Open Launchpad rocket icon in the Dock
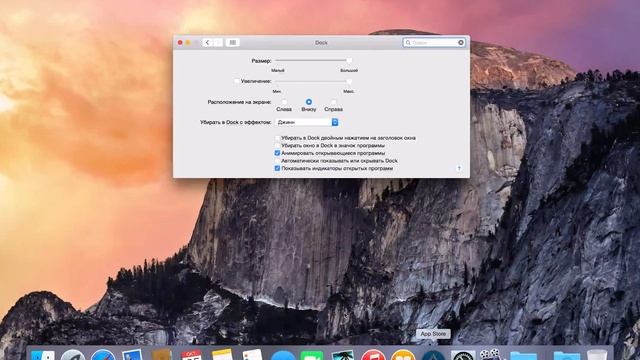 [x=73, y=354]
